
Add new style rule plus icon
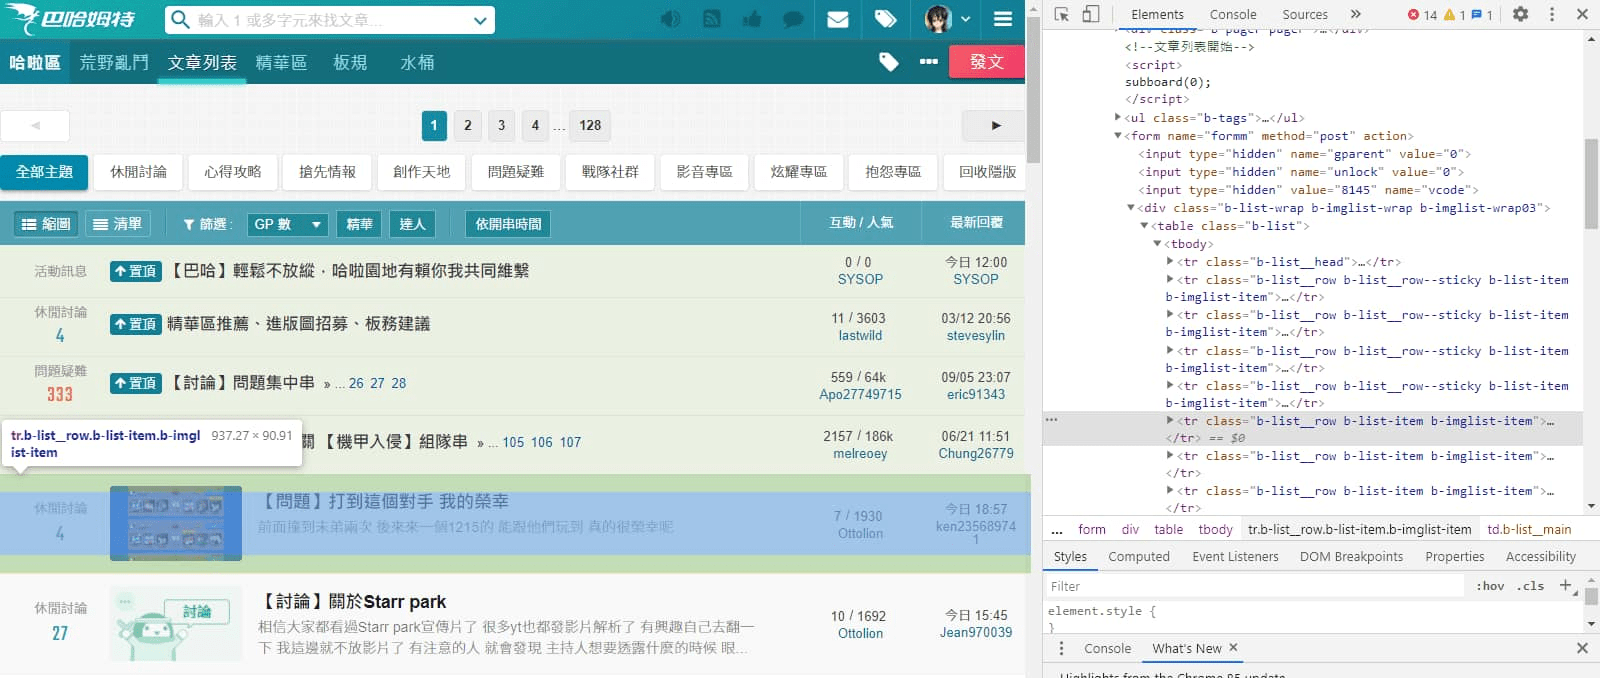1566,586
